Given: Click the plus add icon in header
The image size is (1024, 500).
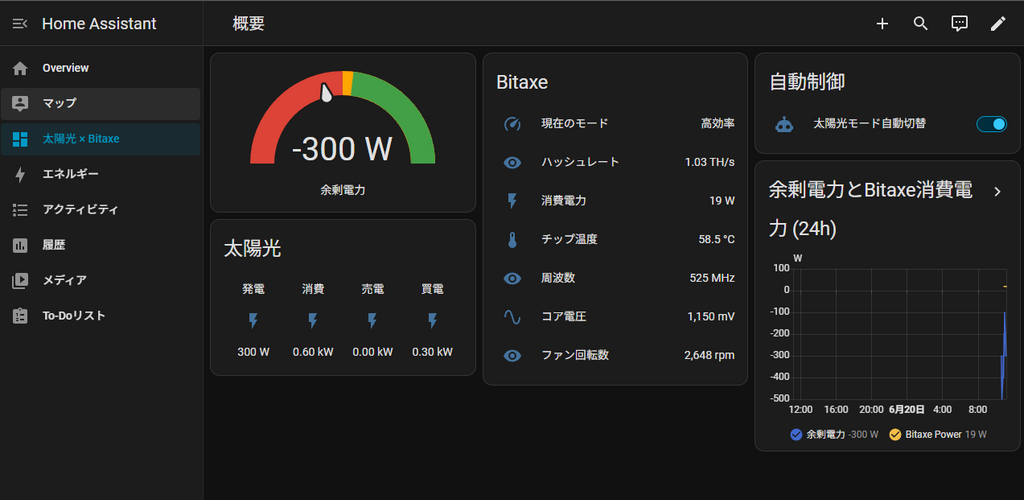Looking at the screenshot, I should click(882, 23).
